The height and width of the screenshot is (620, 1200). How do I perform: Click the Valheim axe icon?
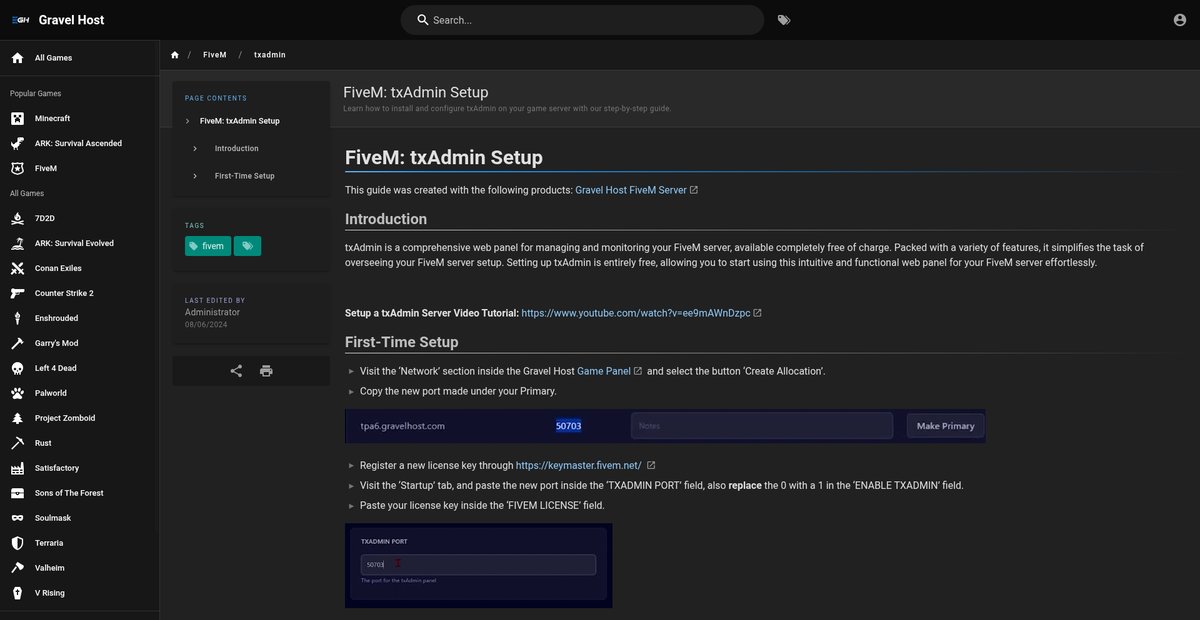point(17,568)
